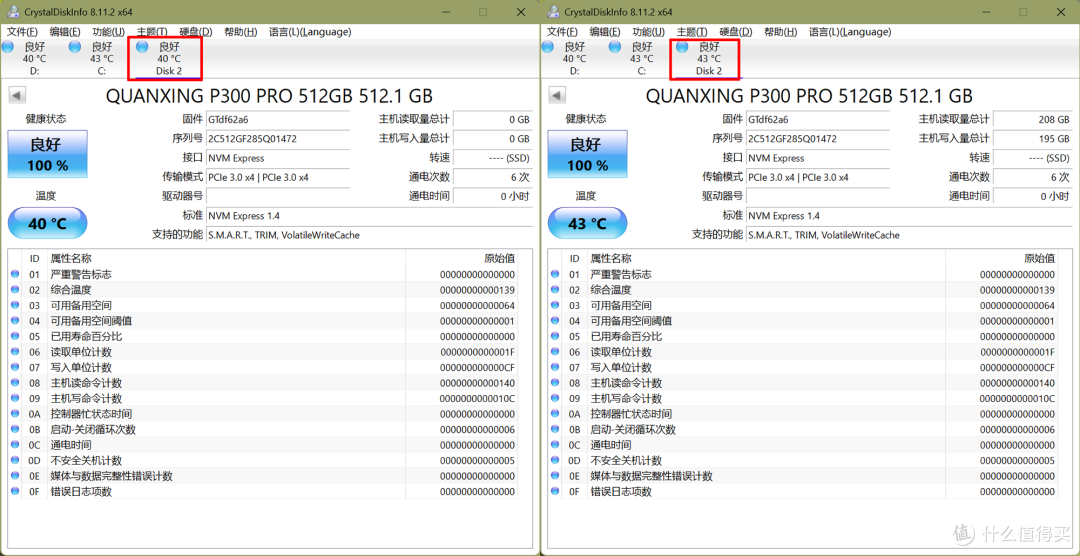Click status orb of C: drive, right window
This screenshot has height=556, width=1080.
[615, 47]
